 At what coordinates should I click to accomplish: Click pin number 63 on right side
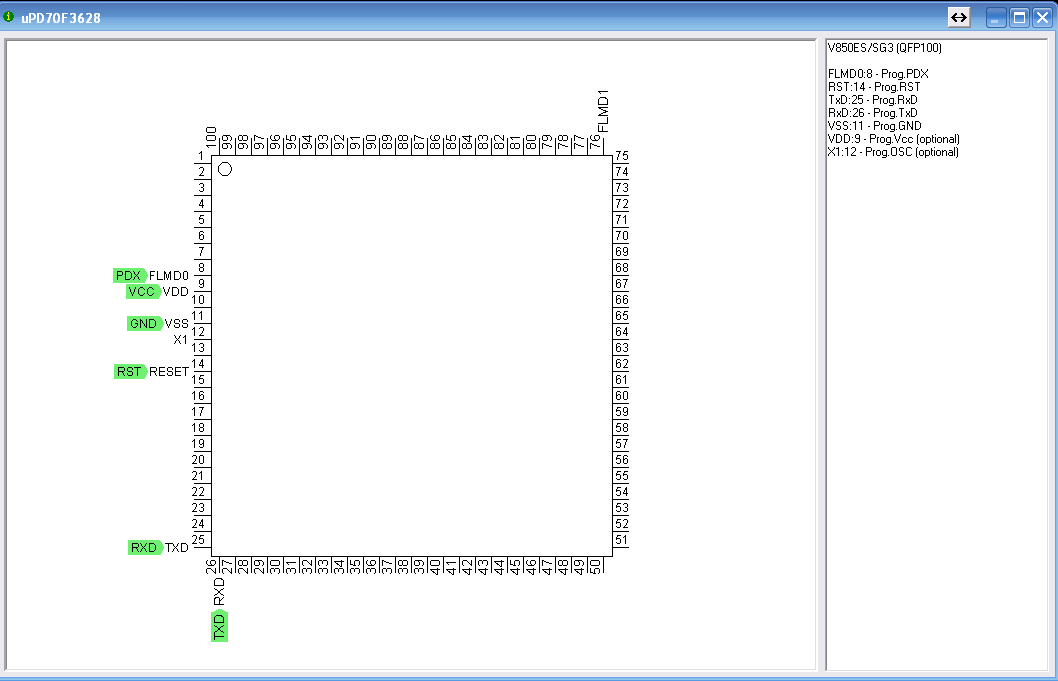pyautogui.click(x=621, y=348)
